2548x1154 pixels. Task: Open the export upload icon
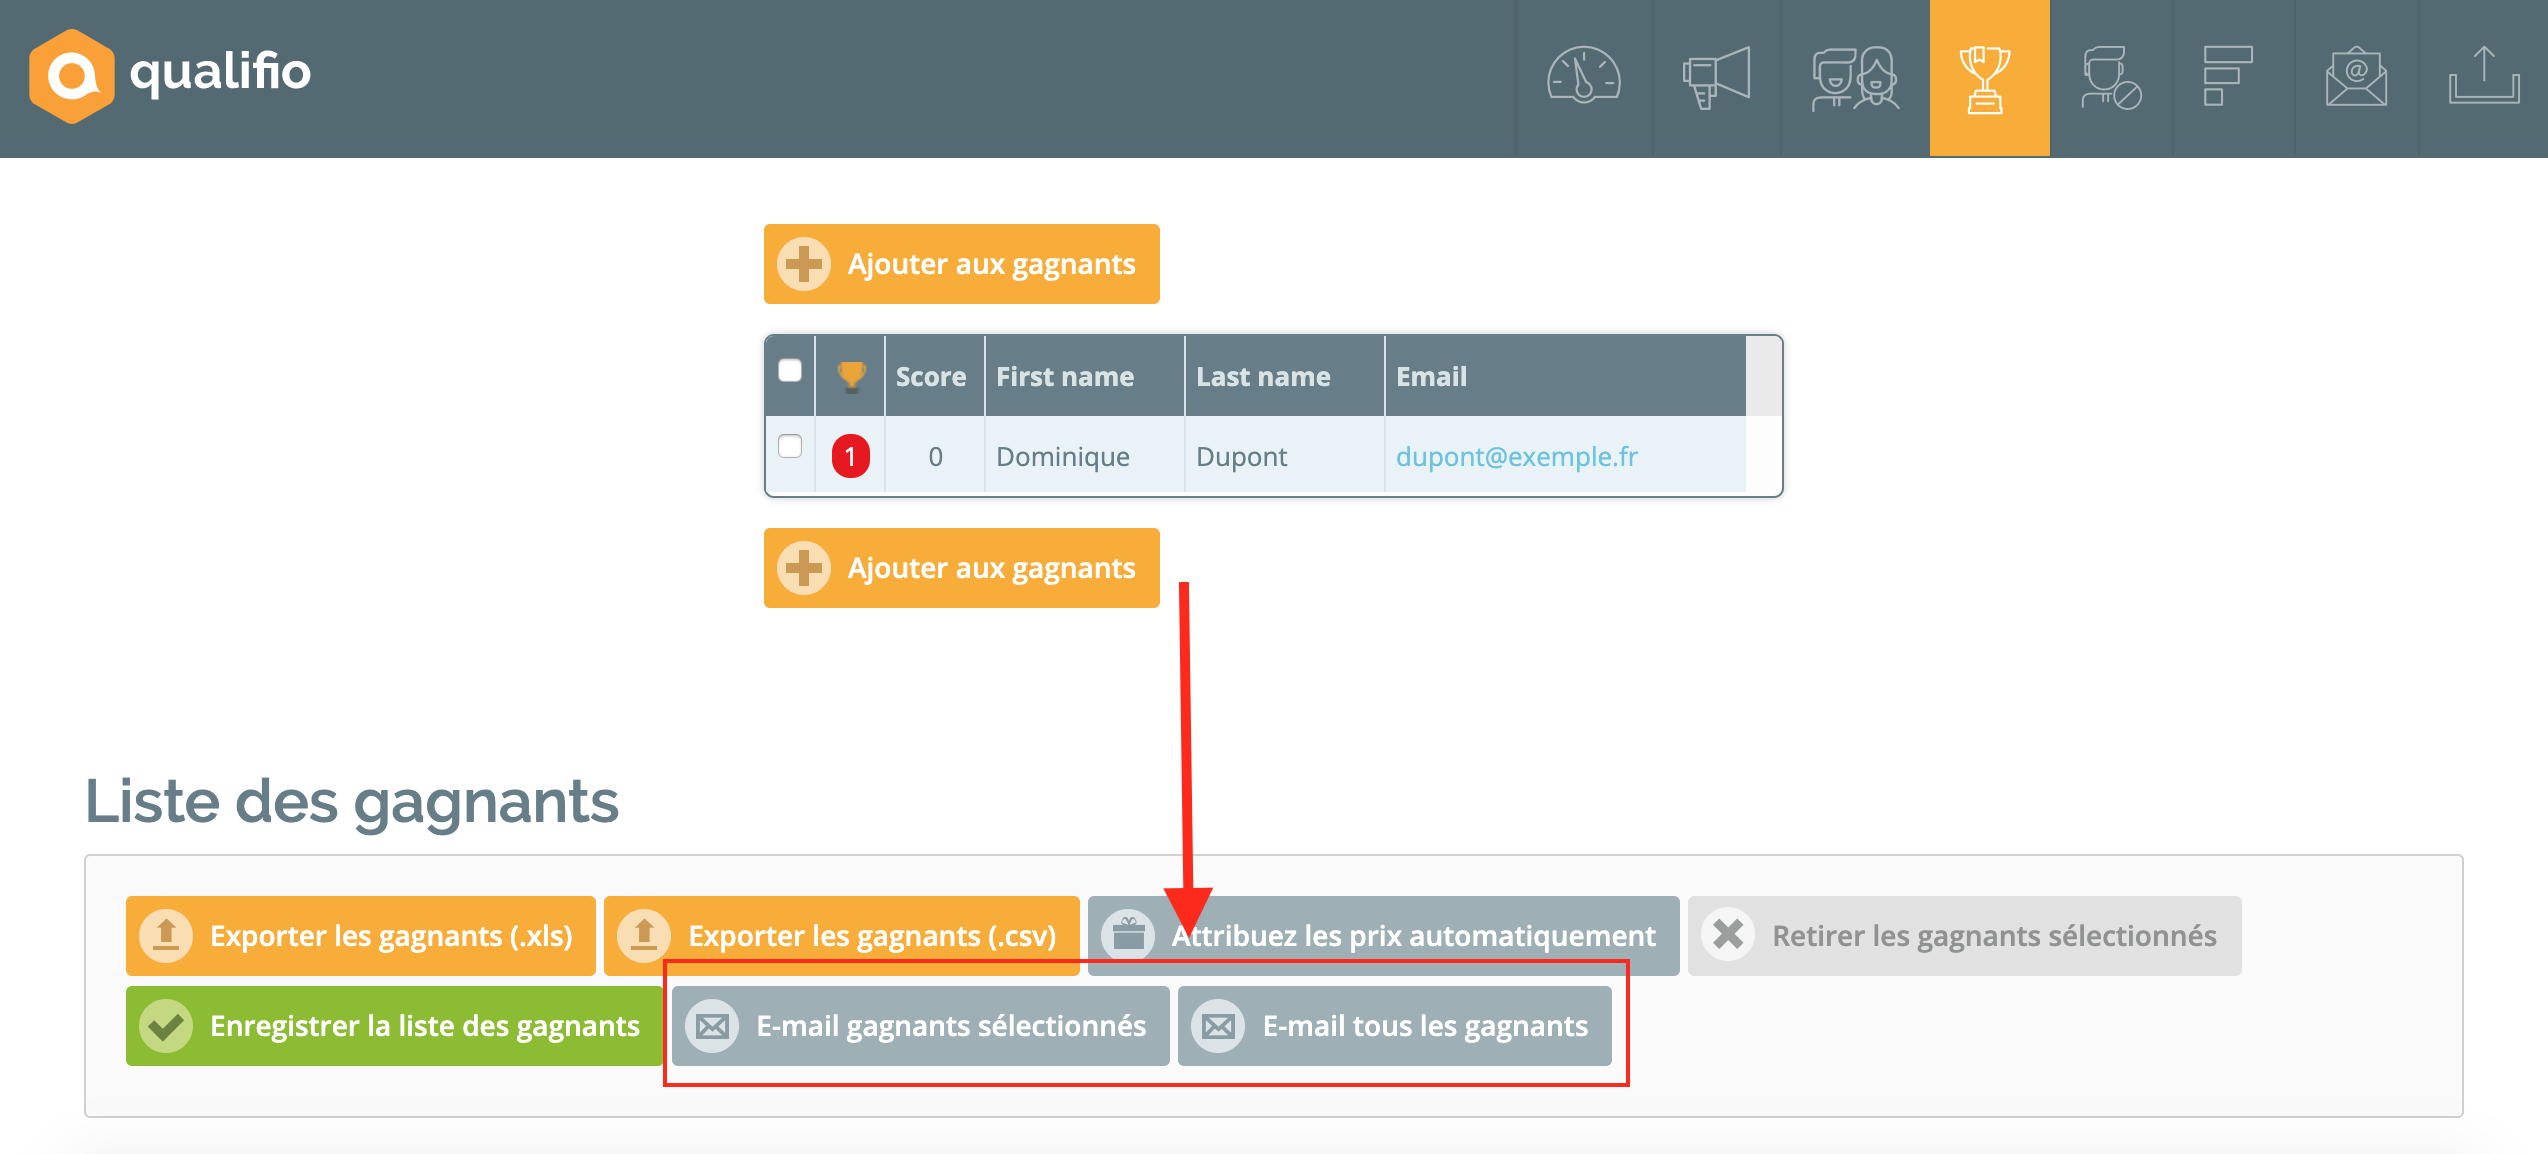(x=2484, y=75)
